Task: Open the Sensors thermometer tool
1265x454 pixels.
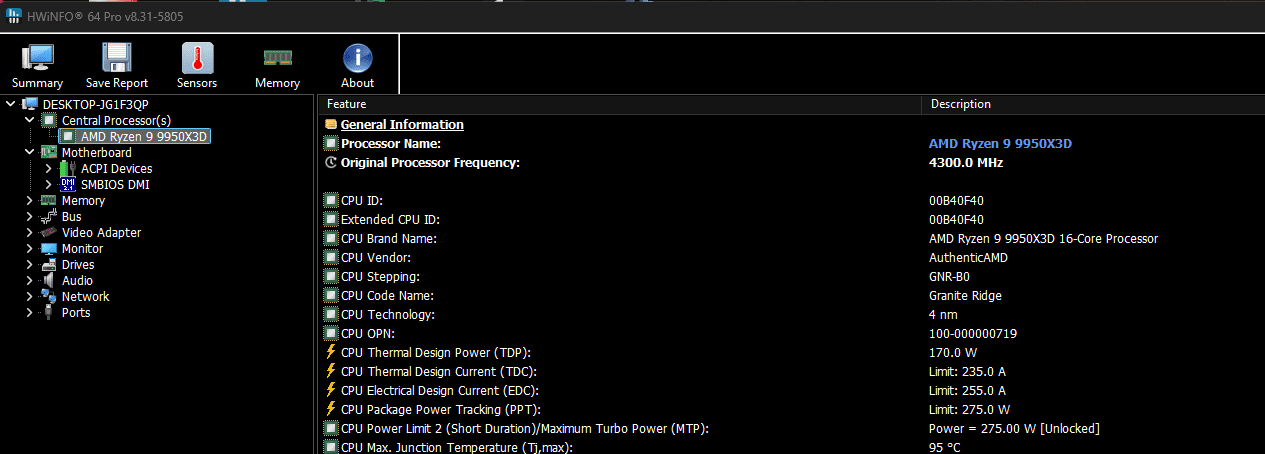Action: [197, 66]
